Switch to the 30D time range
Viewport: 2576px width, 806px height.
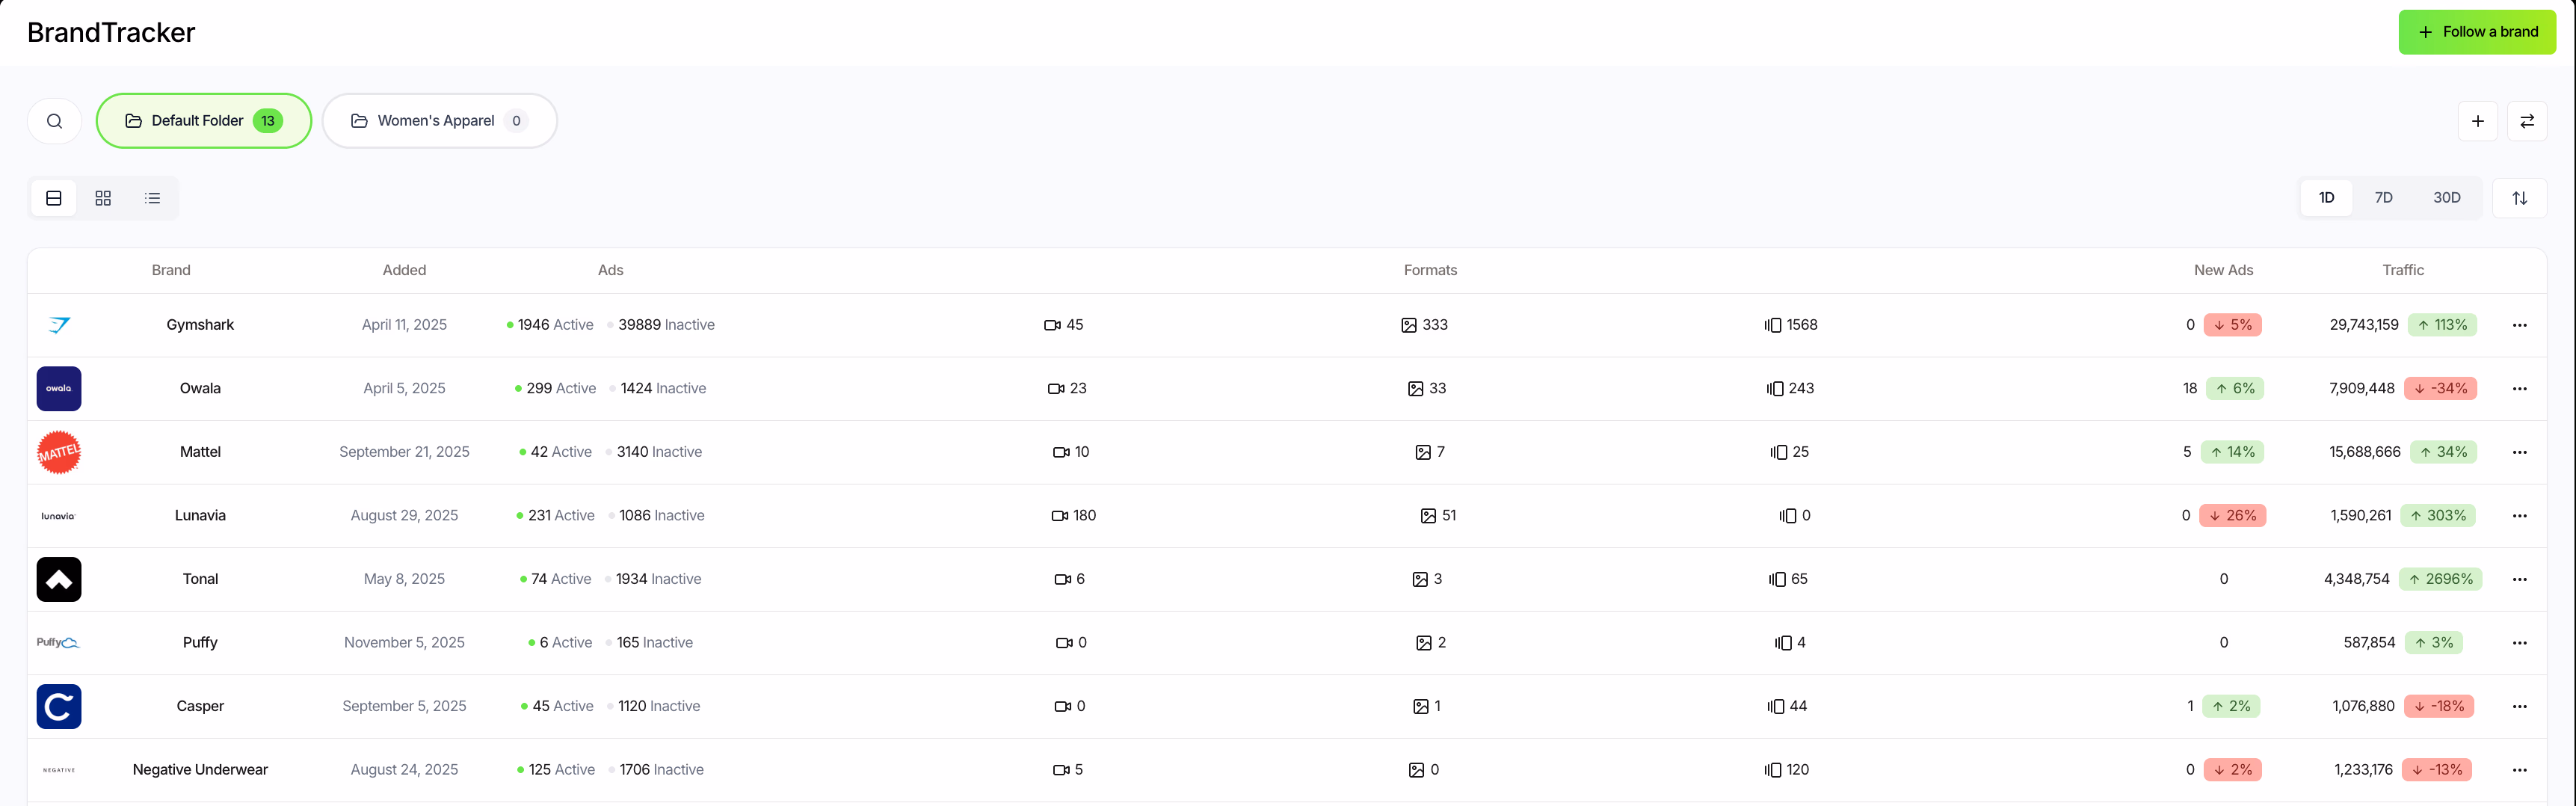point(2447,197)
